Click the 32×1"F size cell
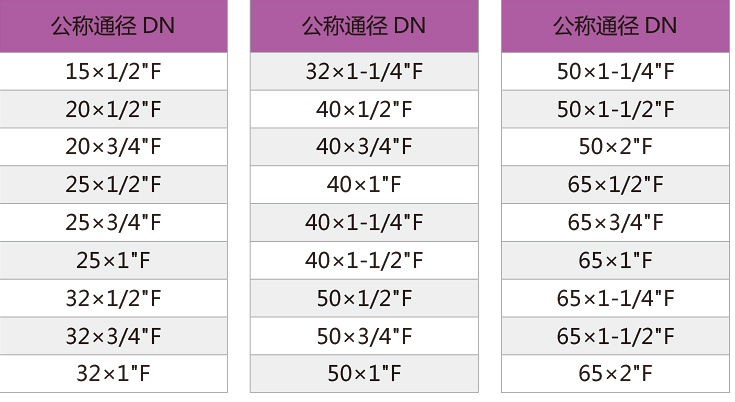 pyautogui.click(x=113, y=373)
